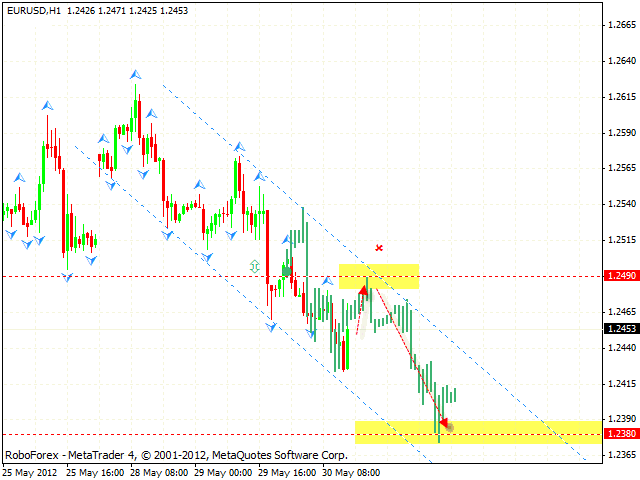Click the RoboForex MetaTrader 4 copyright text
Screen dimensions: 640x480
pos(176,455)
